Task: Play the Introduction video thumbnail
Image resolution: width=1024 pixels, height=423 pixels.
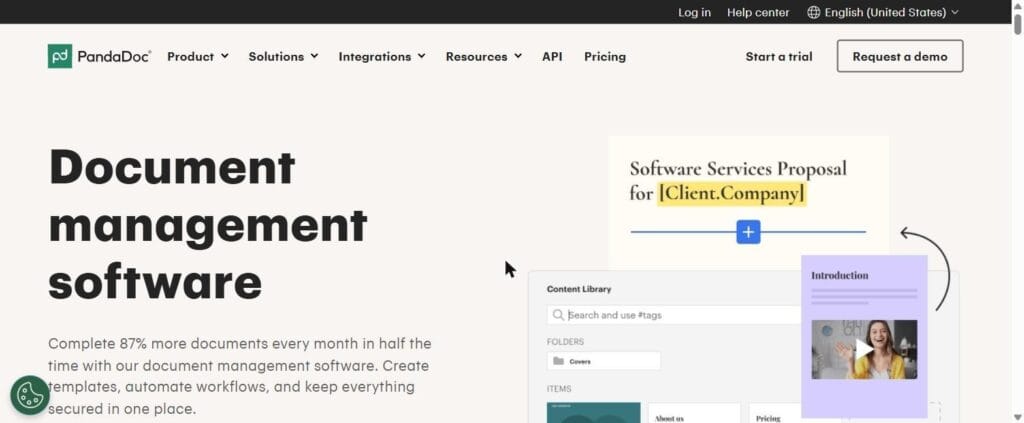Action: pyautogui.click(x=864, y=349)
